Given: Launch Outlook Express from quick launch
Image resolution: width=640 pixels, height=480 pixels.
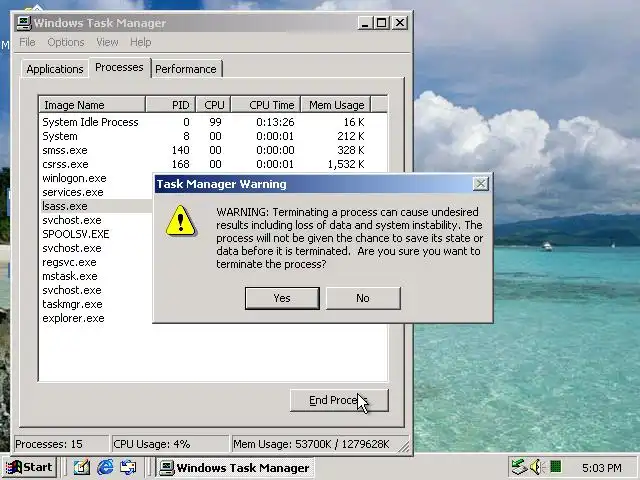Looking at the screenshot, I should (x=128, y=467).
